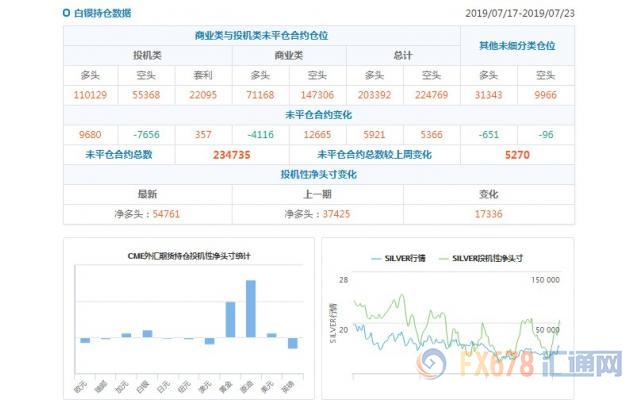Select the change value -96
The width and height of the screenshot is (640, 400).
tap(546, 135)
